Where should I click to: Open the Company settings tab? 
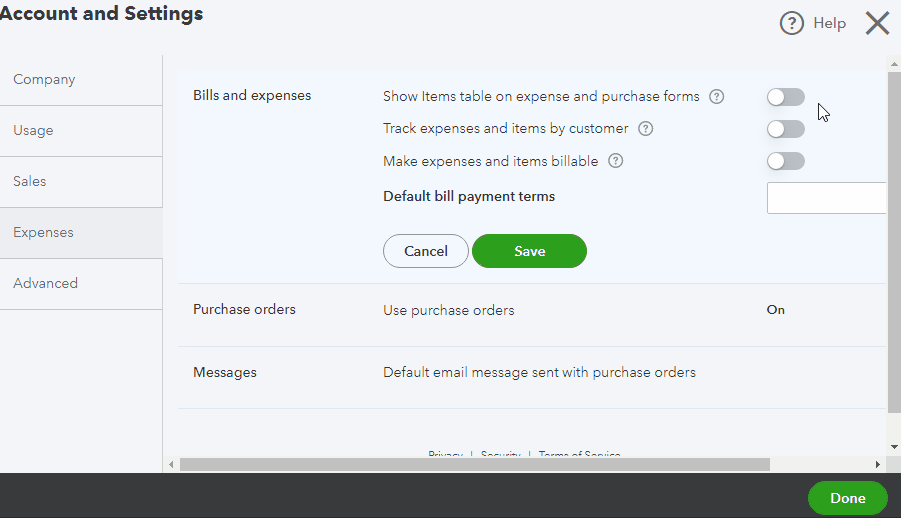pos(44,80)
